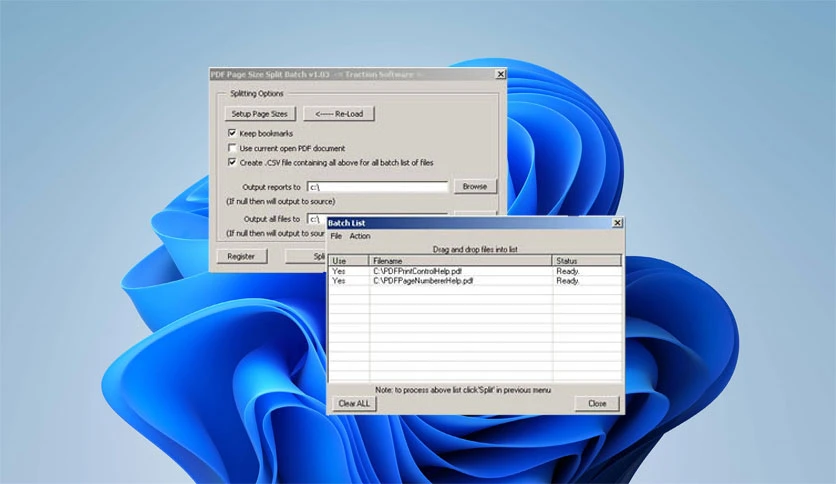836x484 pixels.
Task: Click the Filename column header
Action: 461,261
